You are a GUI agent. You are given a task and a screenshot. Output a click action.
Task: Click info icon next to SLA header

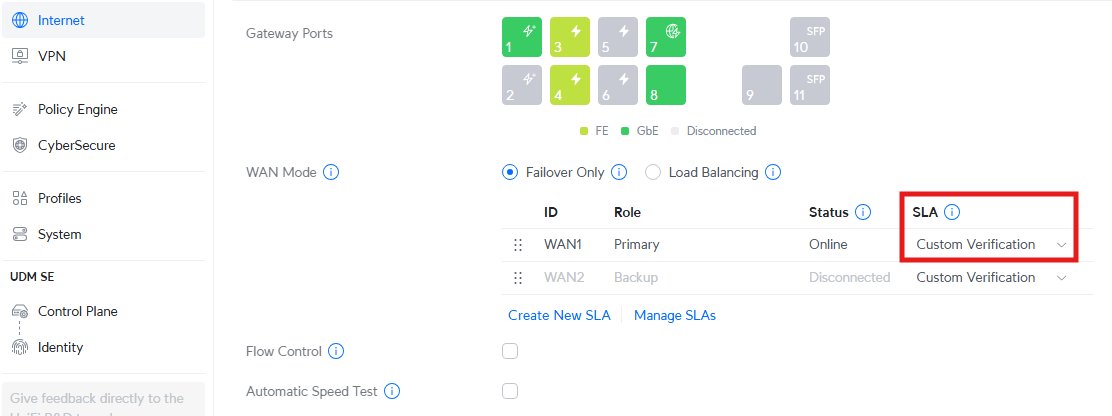click(x=952, y=212)
